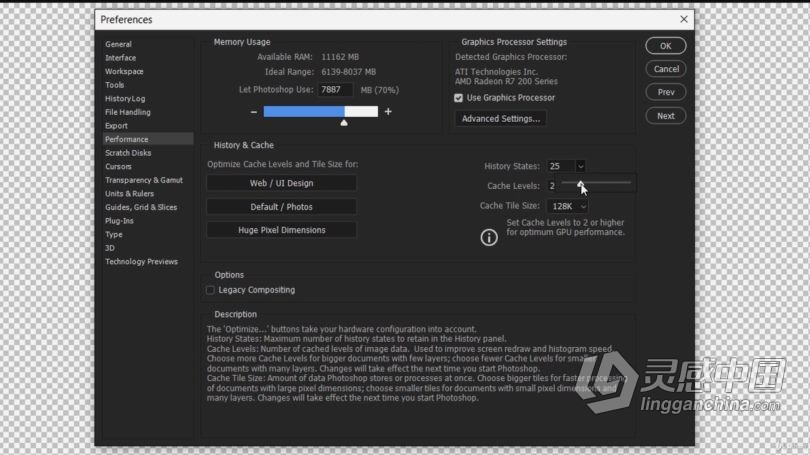Click the Options heading
This screenshot has width=810, height=455.
click(229, 275)
